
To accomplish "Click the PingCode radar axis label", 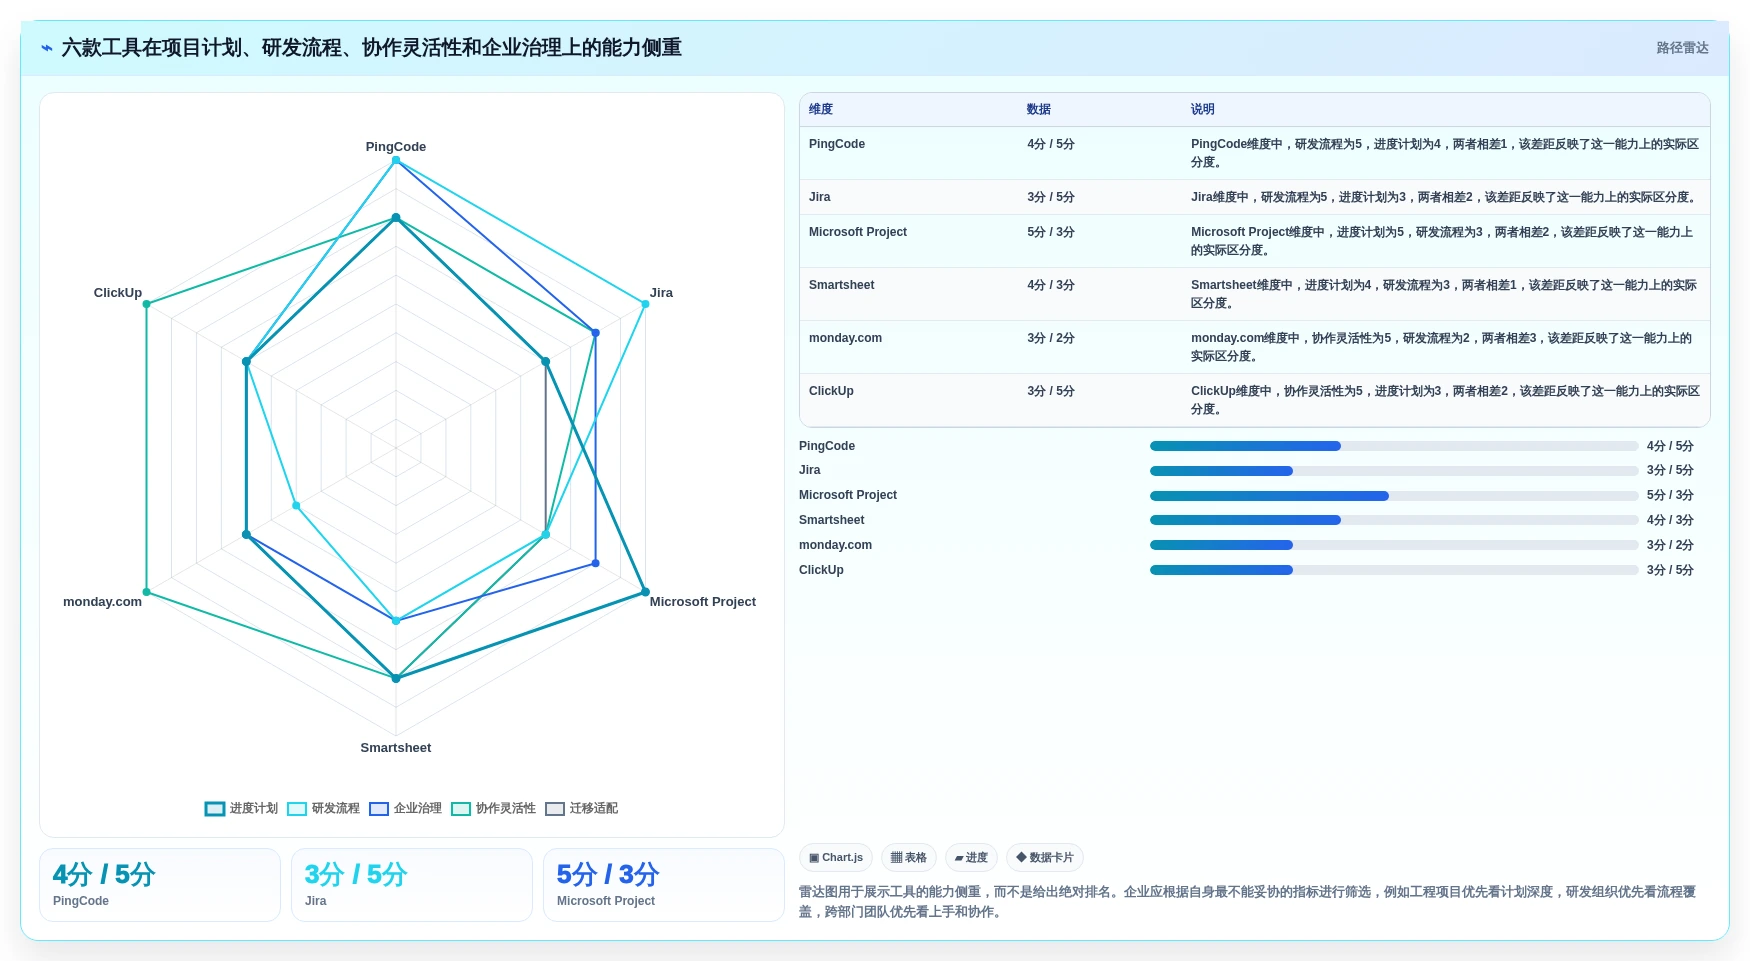I will (396, 147).
